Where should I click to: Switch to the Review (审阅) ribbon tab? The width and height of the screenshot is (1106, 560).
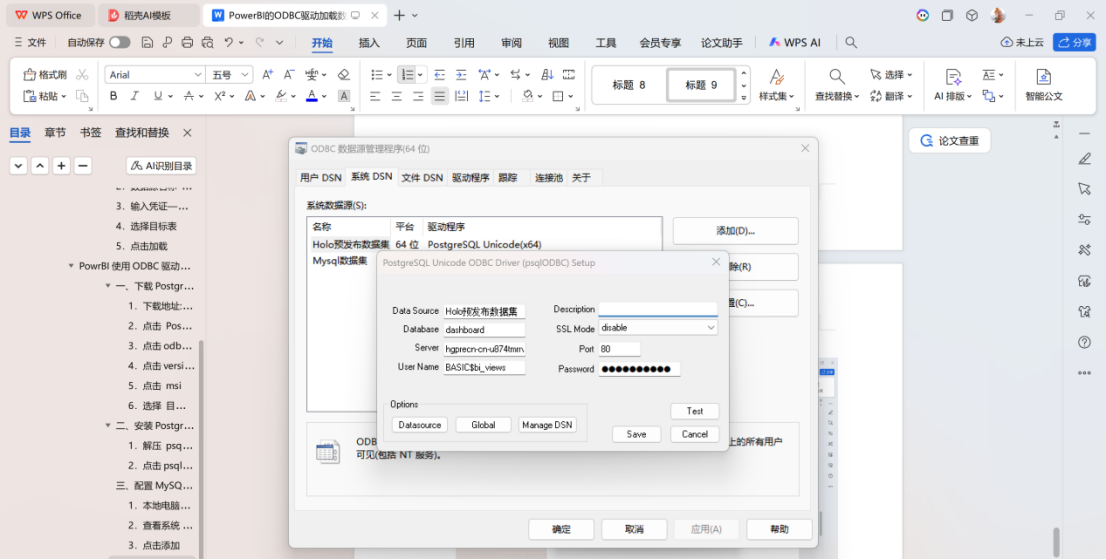[511, 43]
